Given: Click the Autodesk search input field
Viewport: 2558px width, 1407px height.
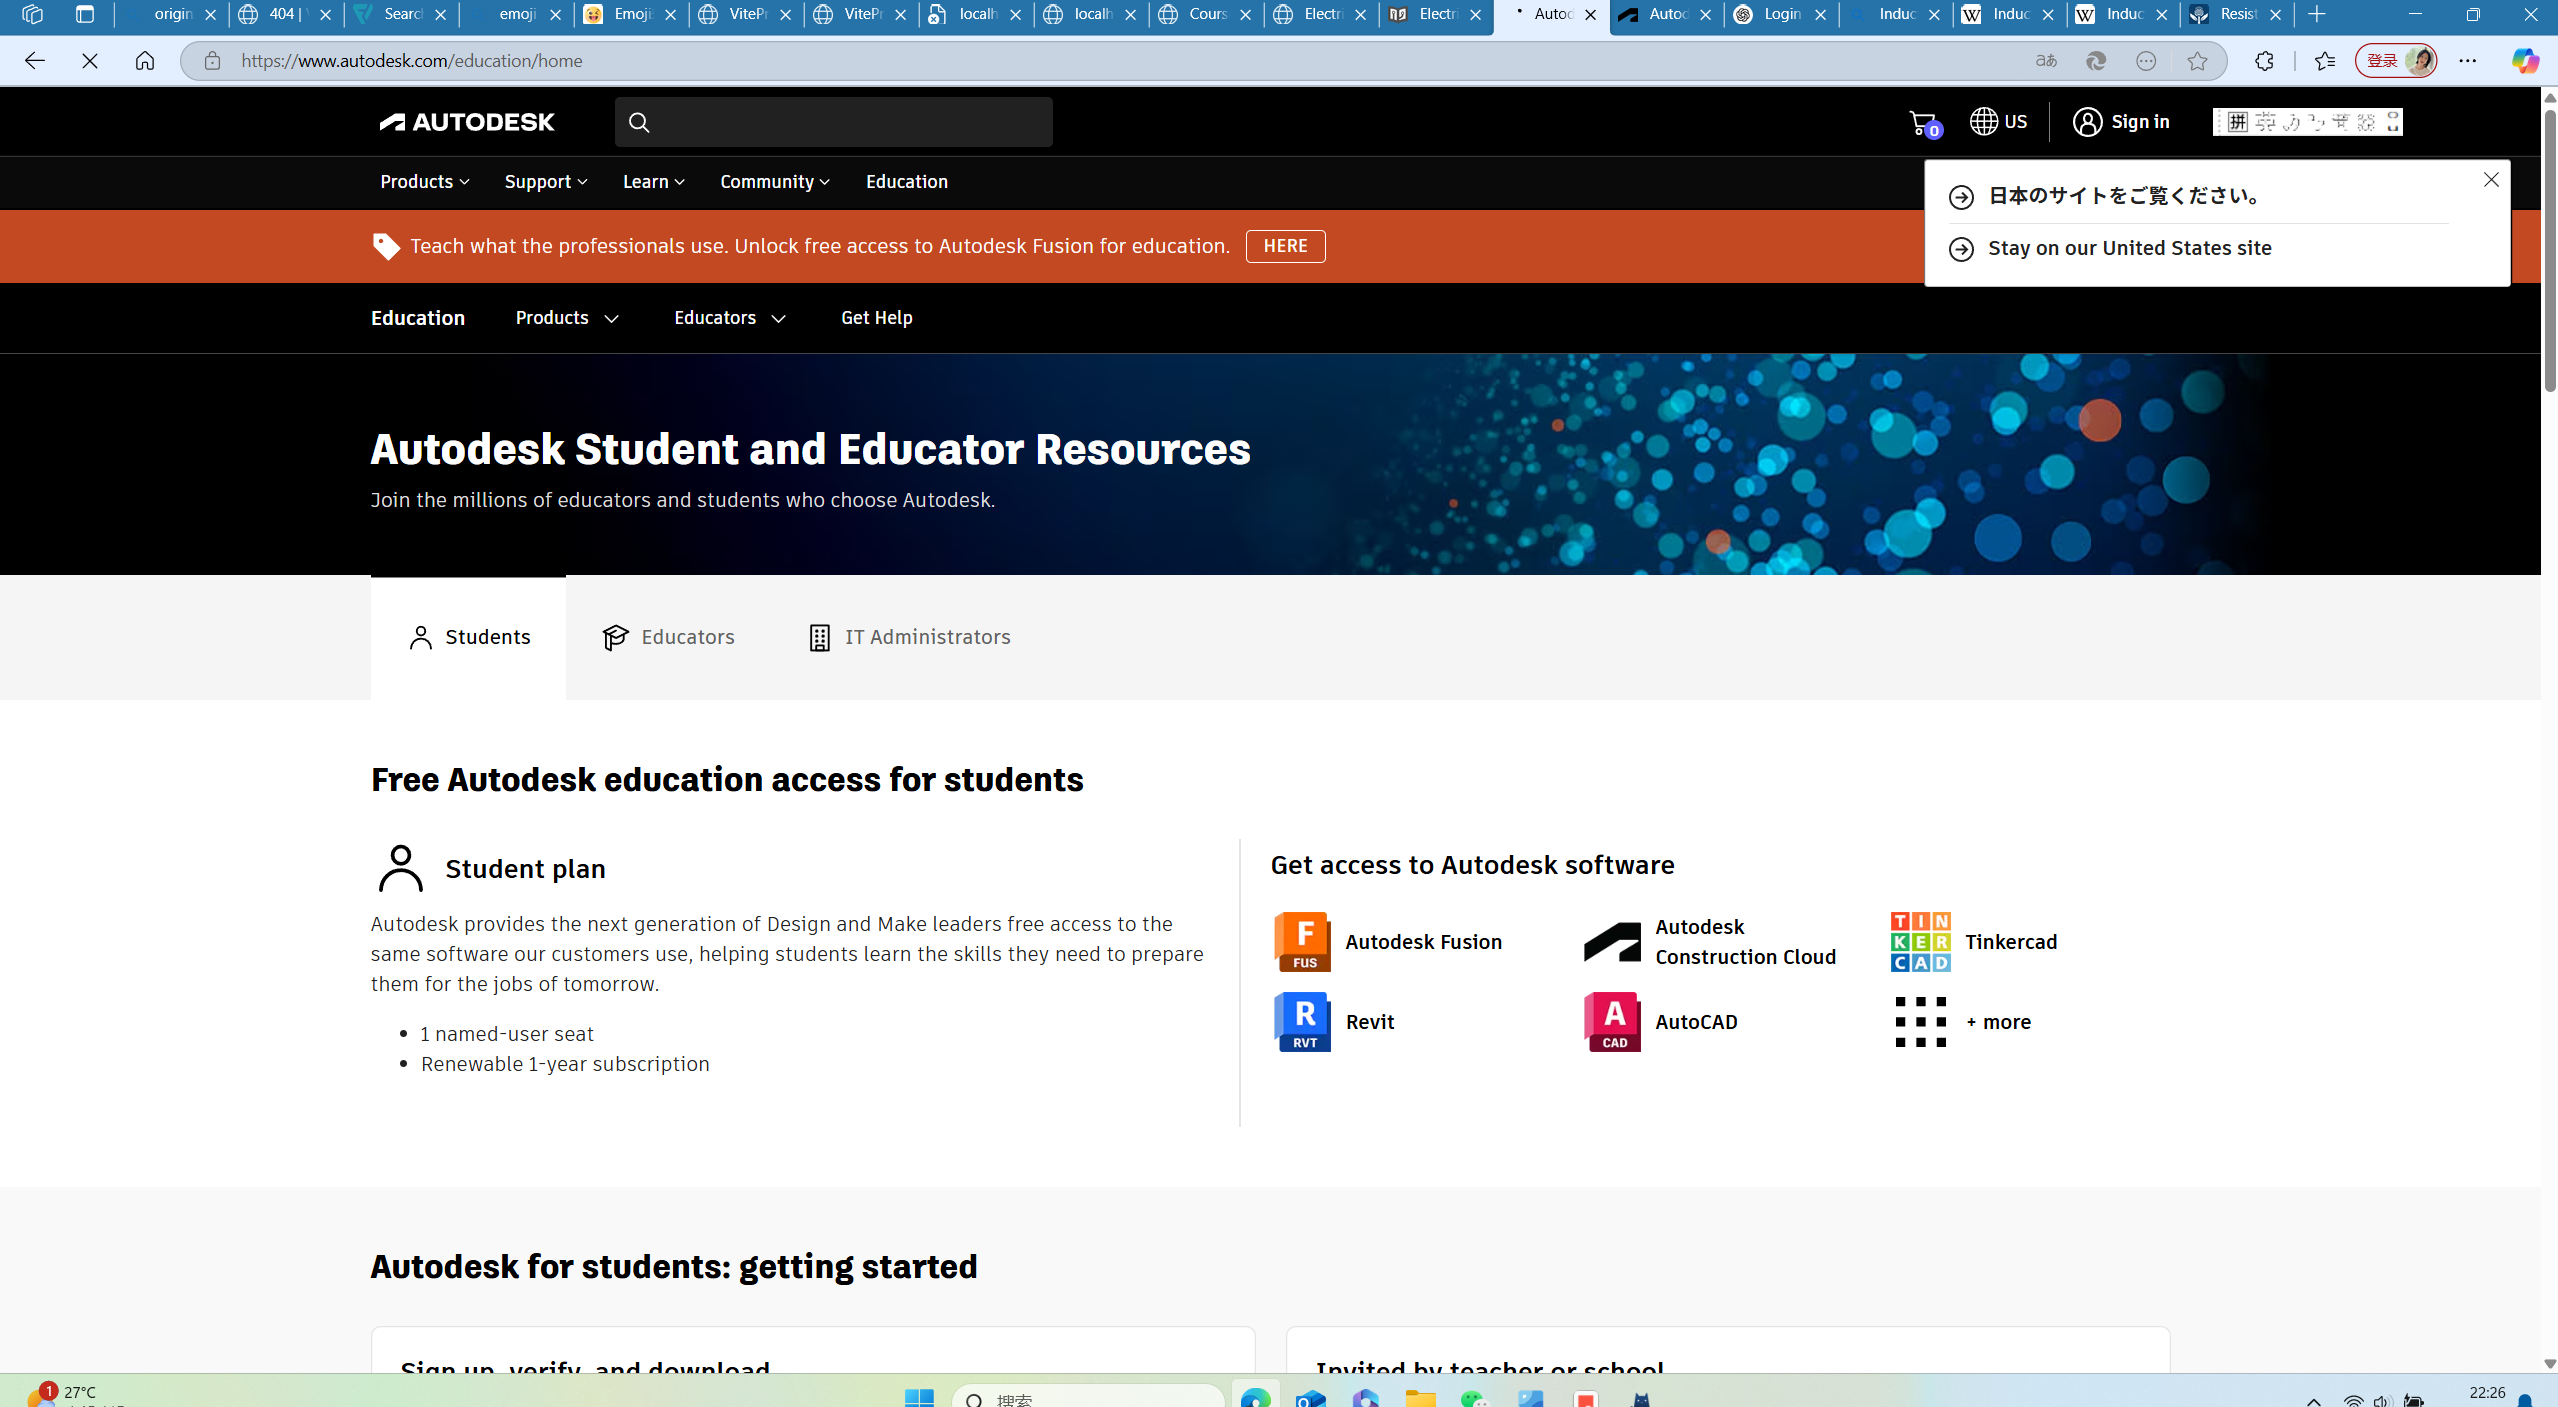Looking at the screenshot, I should 833,122.
